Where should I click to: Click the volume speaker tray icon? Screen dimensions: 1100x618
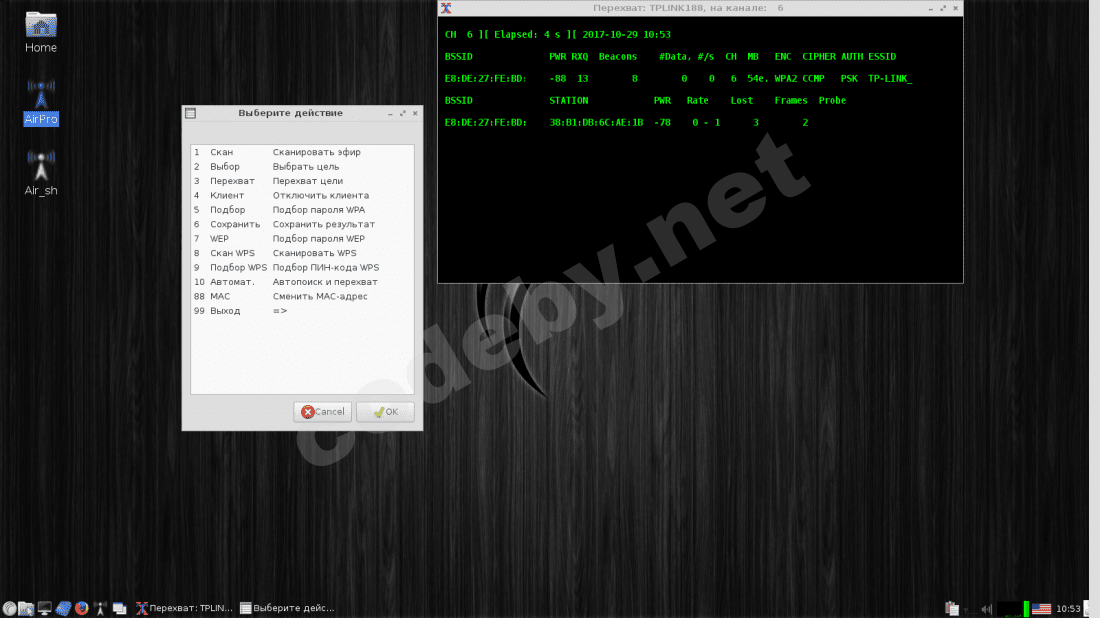coord(986,609)
